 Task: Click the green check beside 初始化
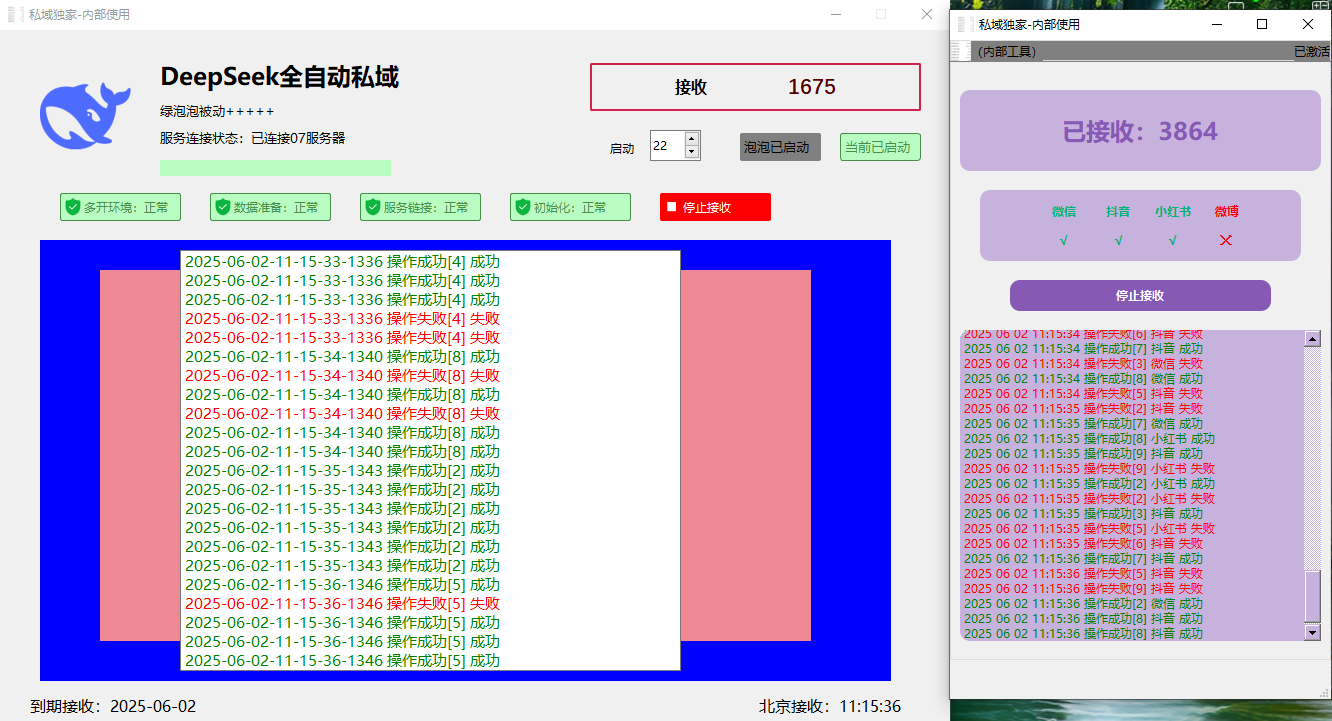[522, 207]
